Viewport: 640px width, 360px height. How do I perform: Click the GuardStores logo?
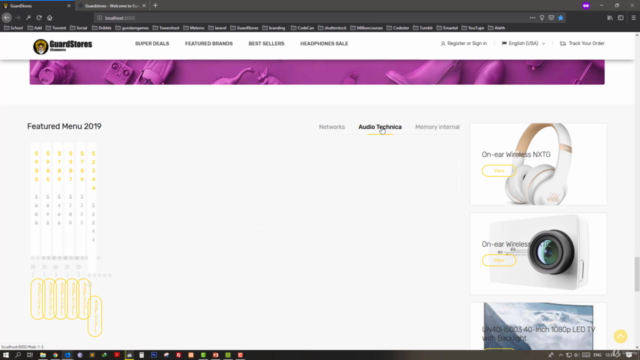62,46
